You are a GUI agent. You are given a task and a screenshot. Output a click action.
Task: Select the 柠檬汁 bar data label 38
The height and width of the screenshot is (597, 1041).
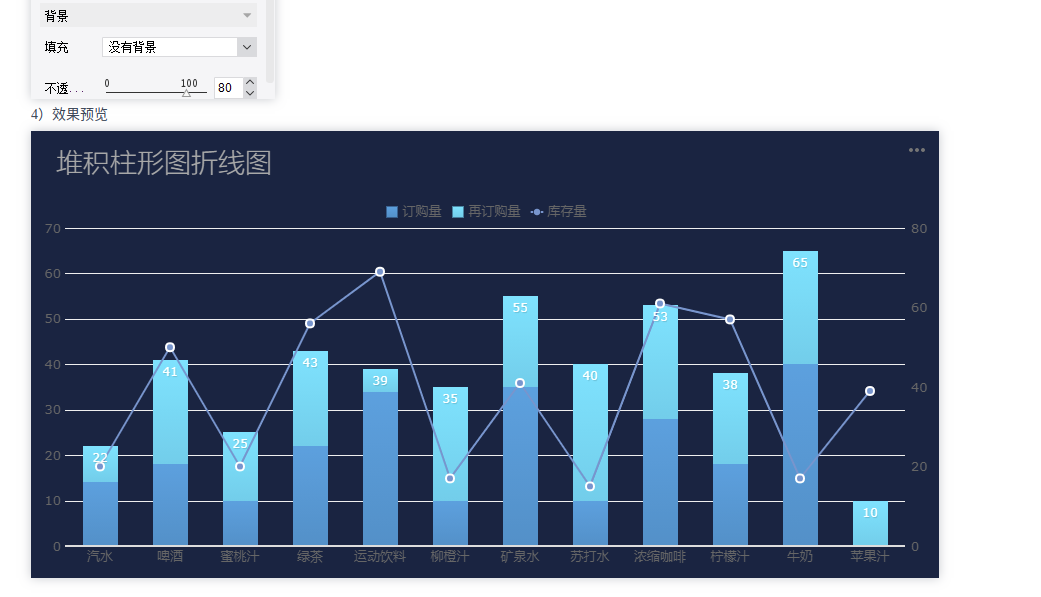coord(730,384)
